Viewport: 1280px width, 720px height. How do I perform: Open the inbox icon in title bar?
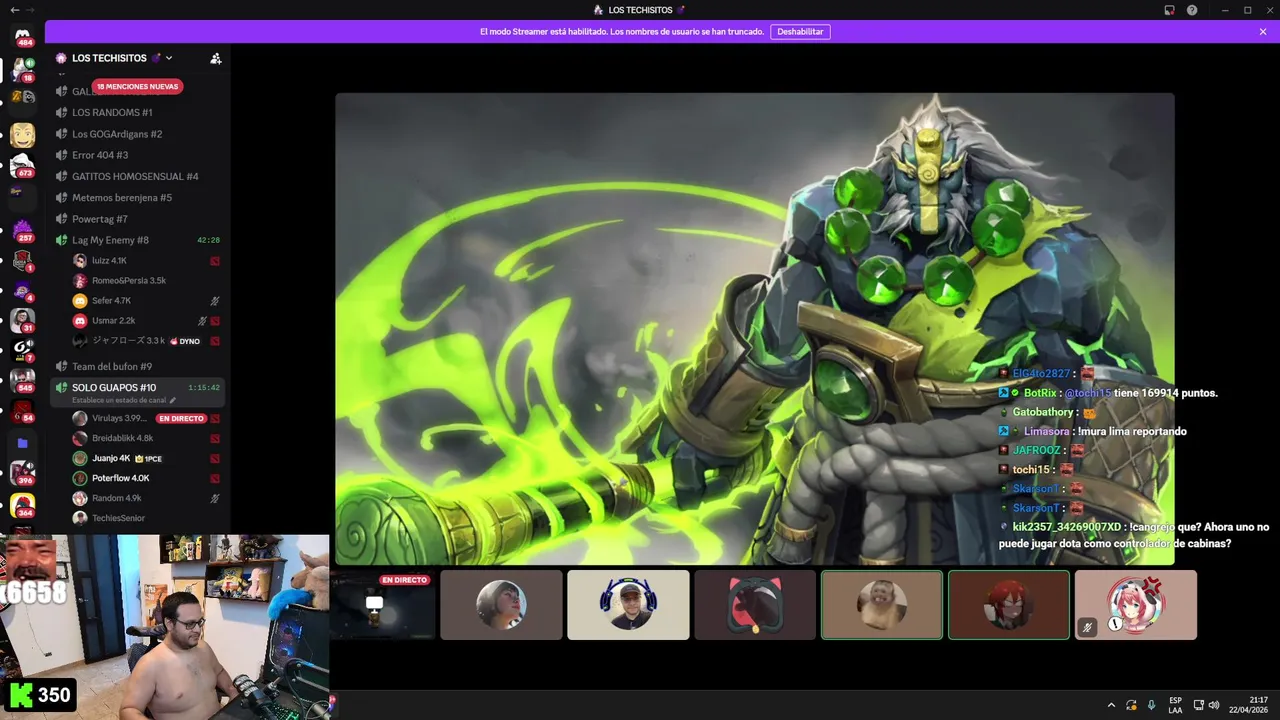click(x=1169, y=10)
